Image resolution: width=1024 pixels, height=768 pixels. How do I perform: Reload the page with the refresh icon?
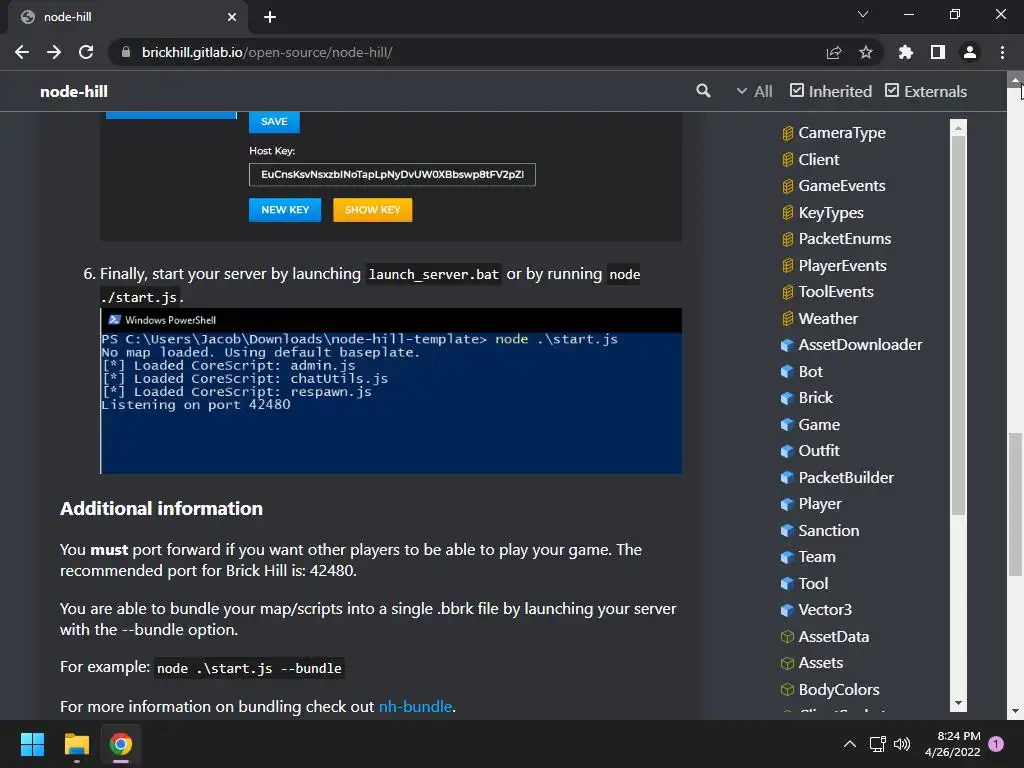click(x=86, y=52)
